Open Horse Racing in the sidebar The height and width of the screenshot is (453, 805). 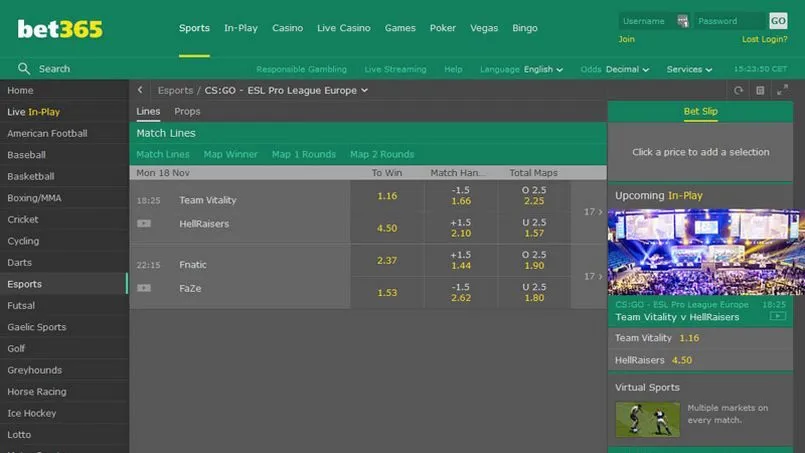click(x=64, y=391)
